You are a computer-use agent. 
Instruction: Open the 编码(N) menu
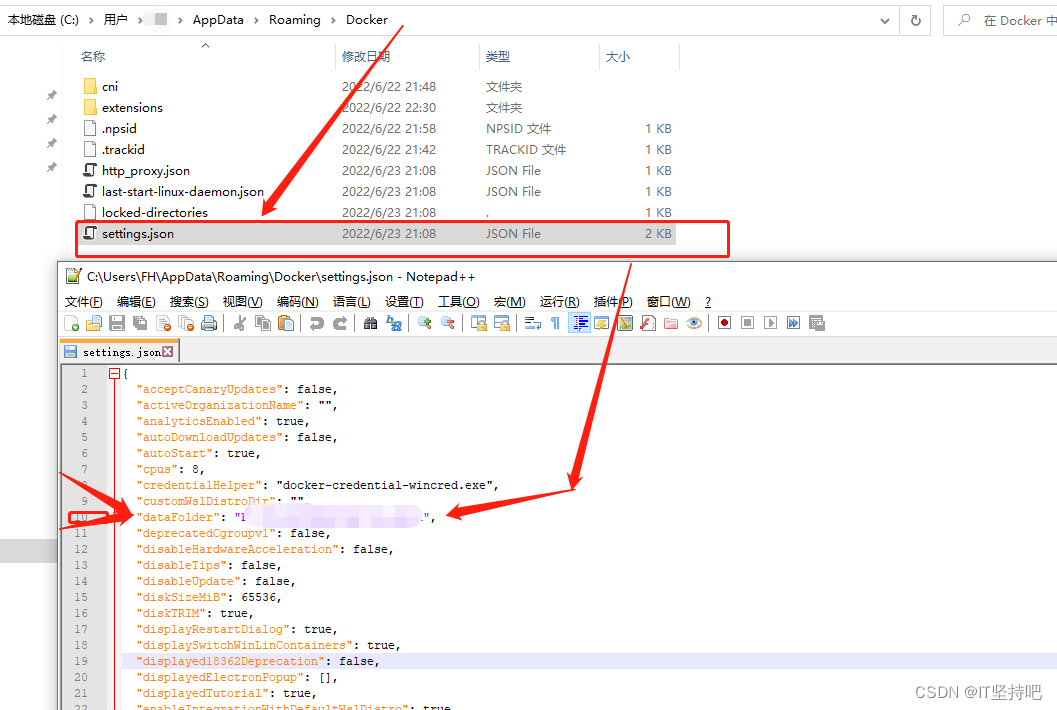pyautogui.click(x=297, y=302)
